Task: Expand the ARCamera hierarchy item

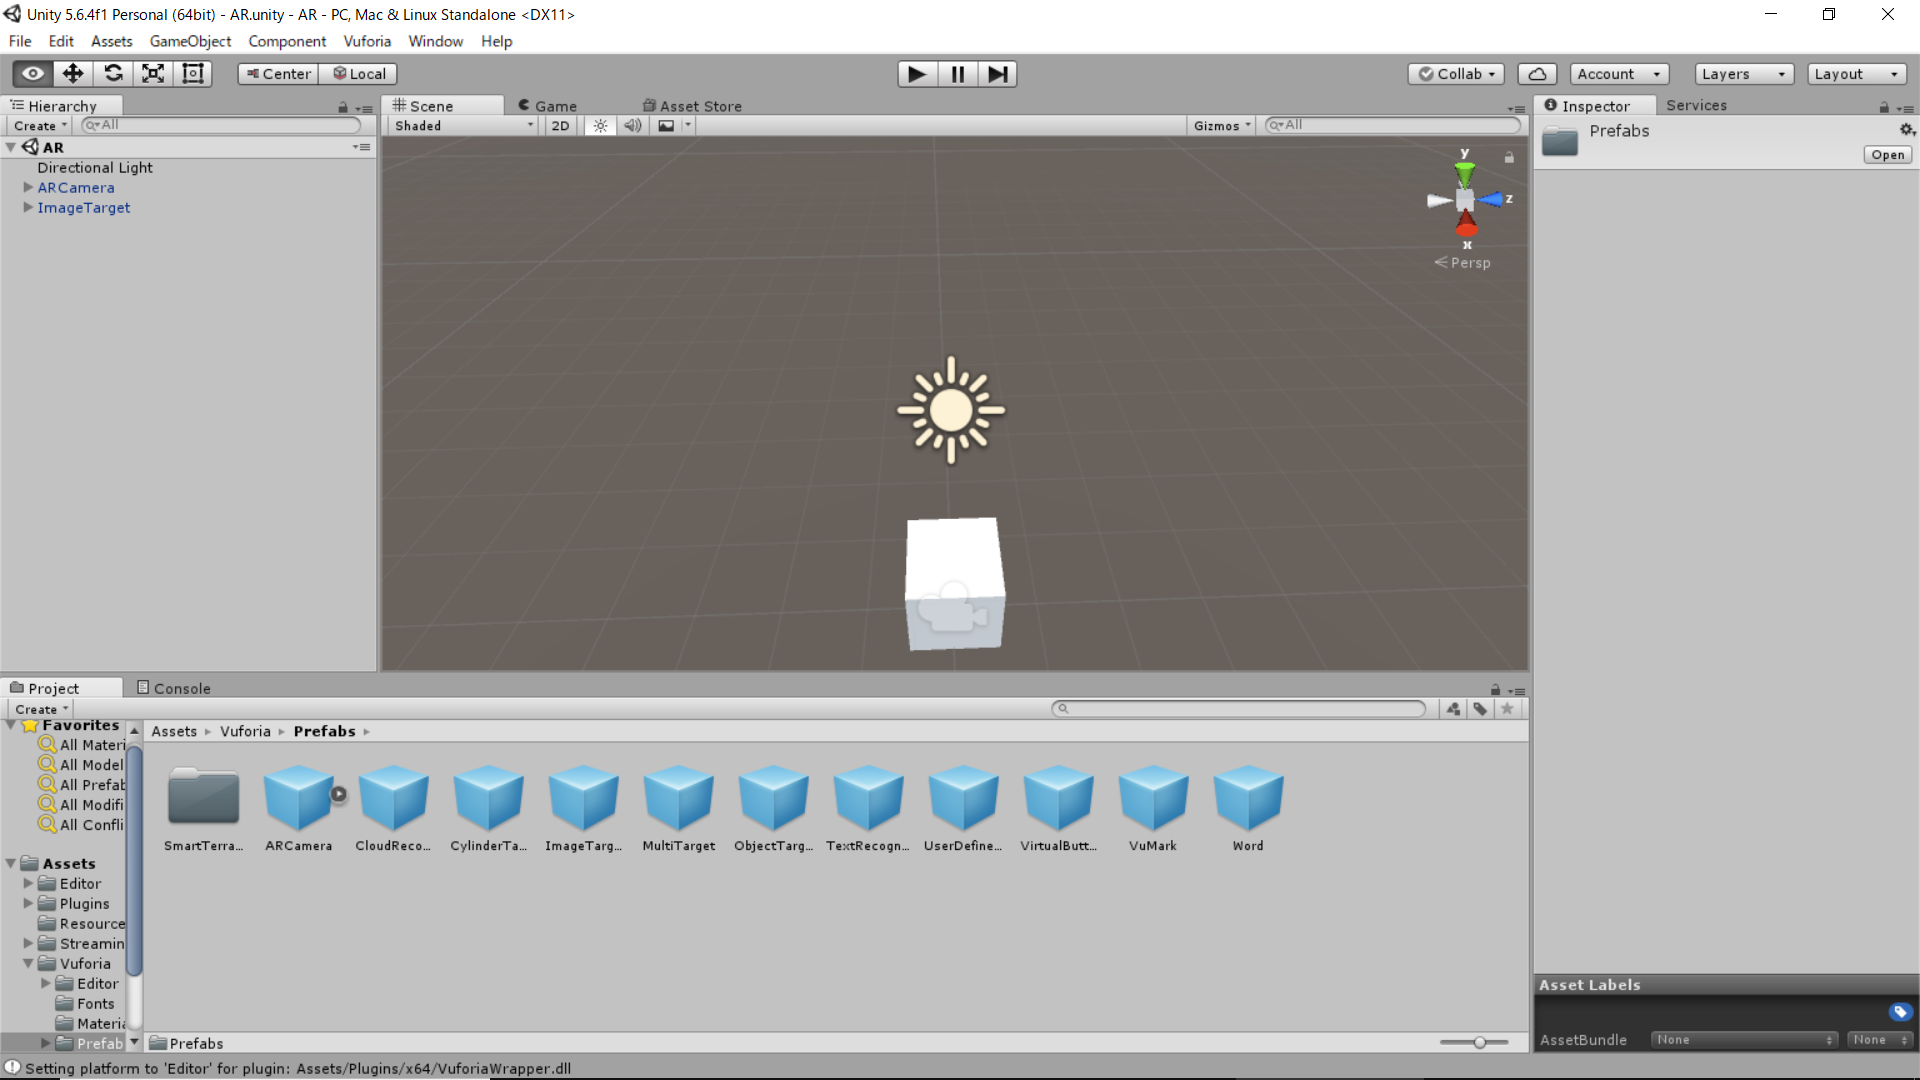Action: pyautogui.click(x=28, y=187)
